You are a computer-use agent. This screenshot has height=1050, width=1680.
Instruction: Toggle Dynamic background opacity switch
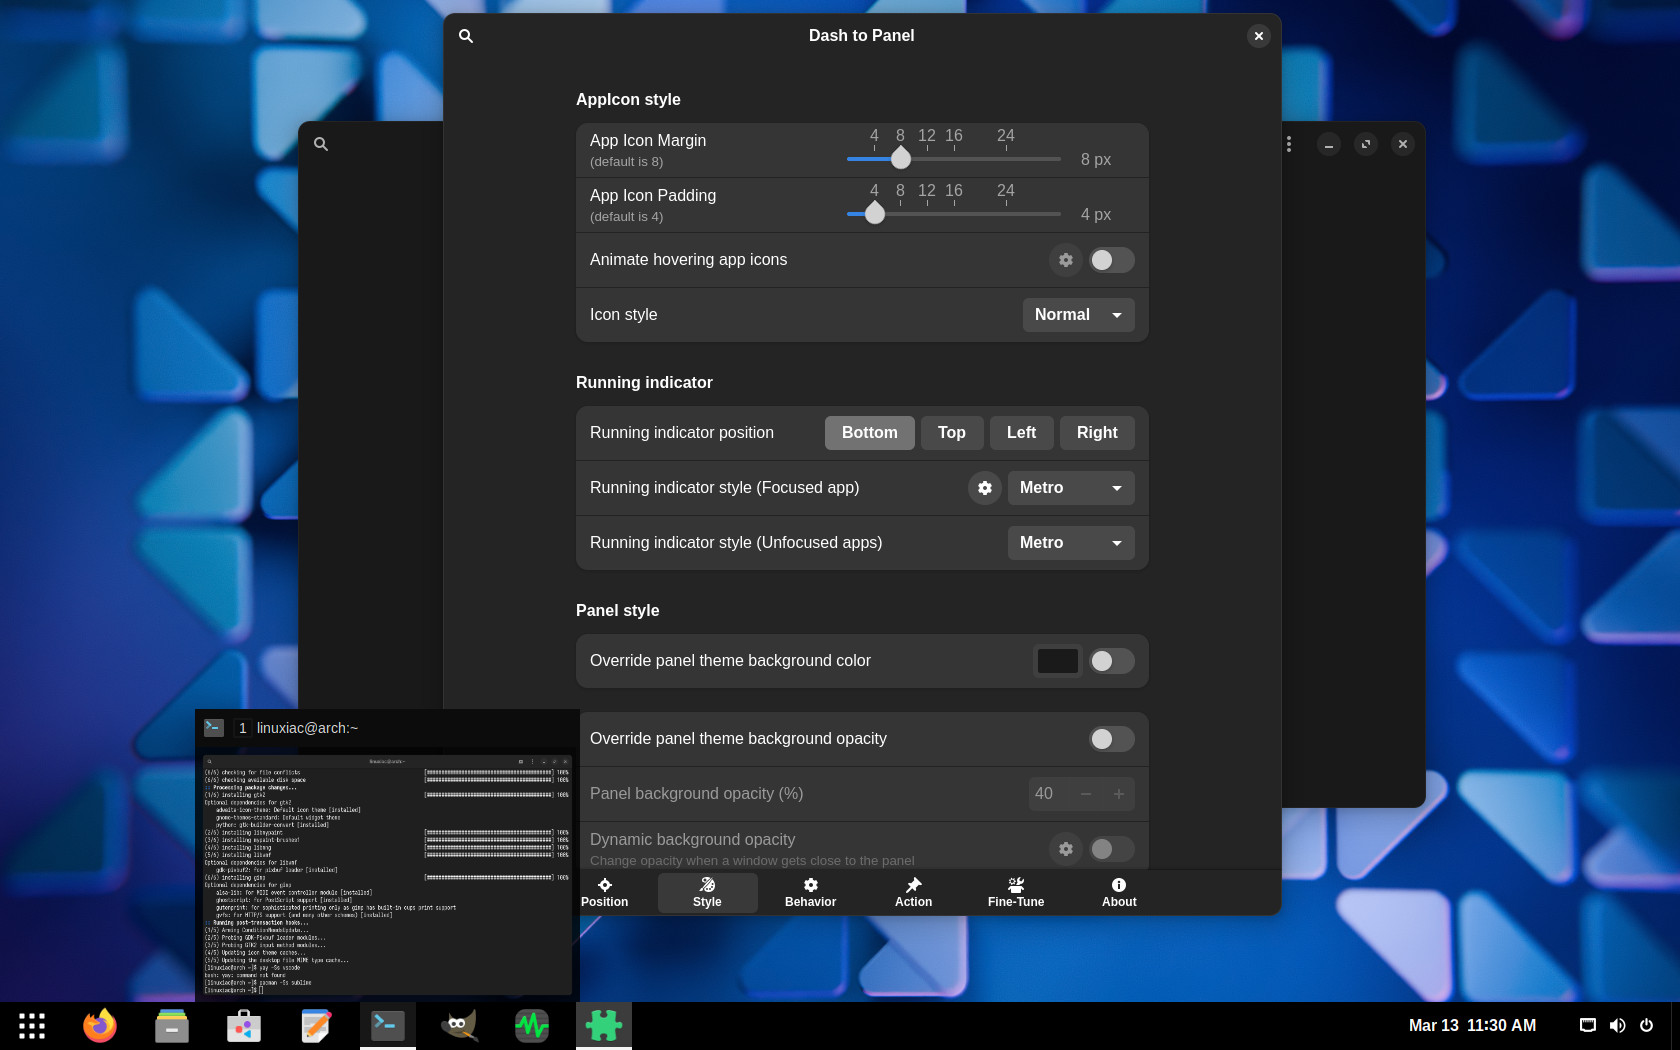[1111, 849]
